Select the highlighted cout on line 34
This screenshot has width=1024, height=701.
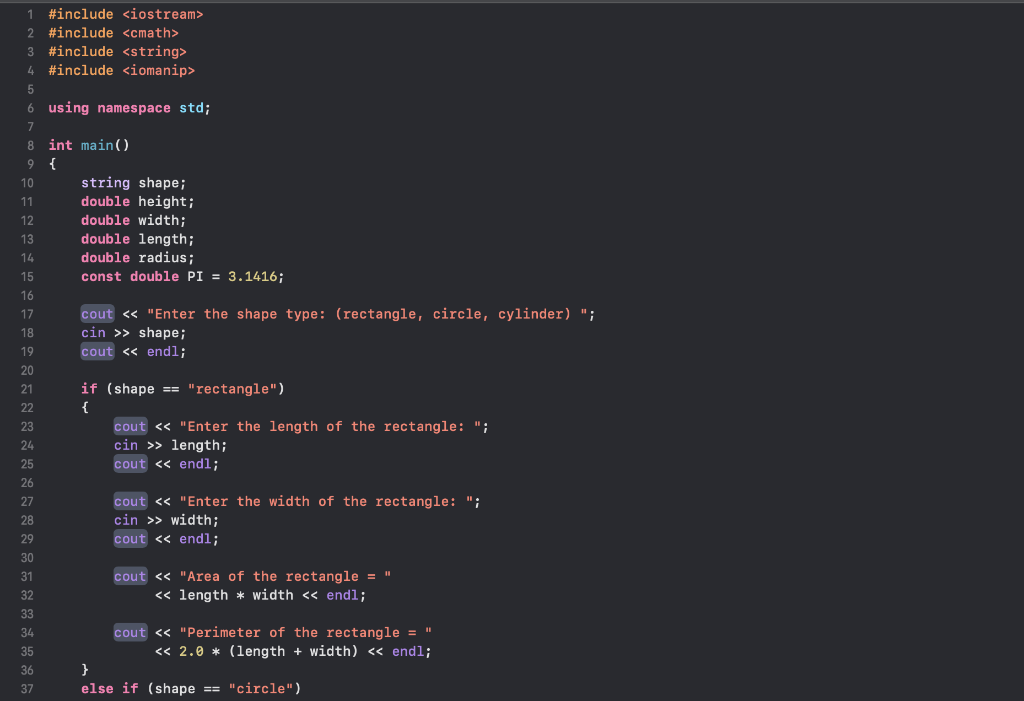click(x=130, y=632)
